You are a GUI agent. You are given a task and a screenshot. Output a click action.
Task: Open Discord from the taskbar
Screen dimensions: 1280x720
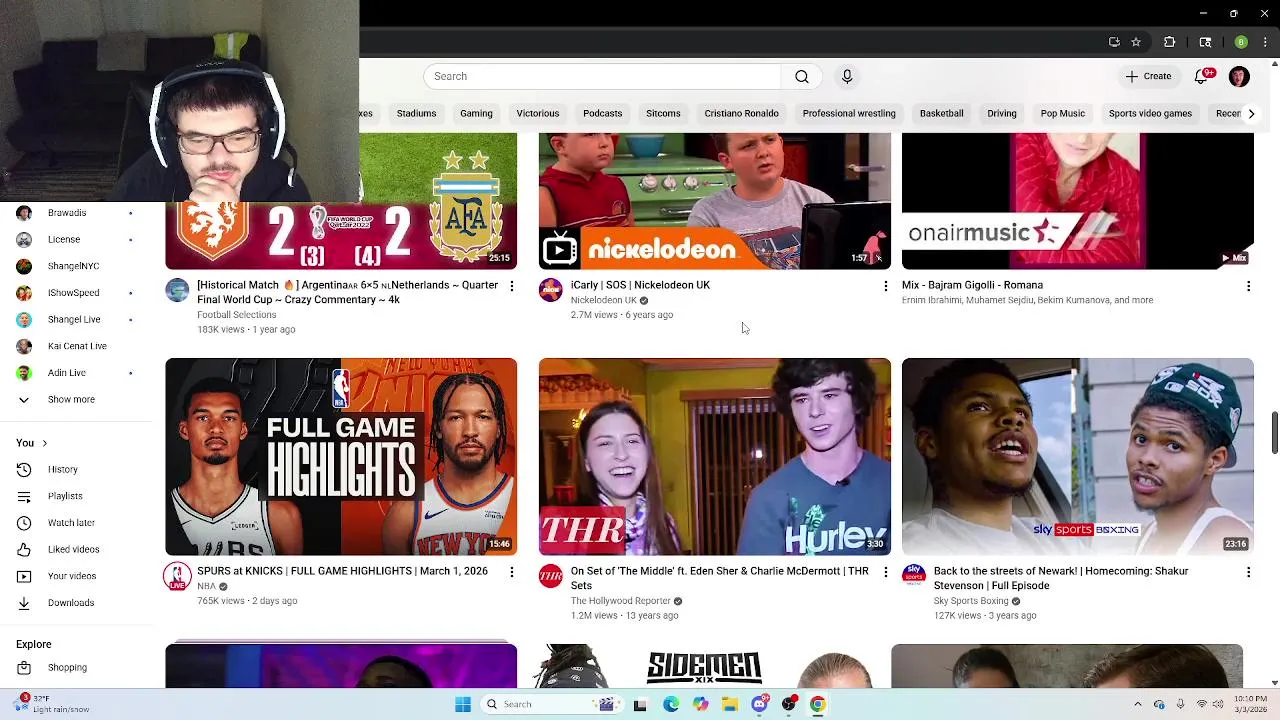coord(760,704)
